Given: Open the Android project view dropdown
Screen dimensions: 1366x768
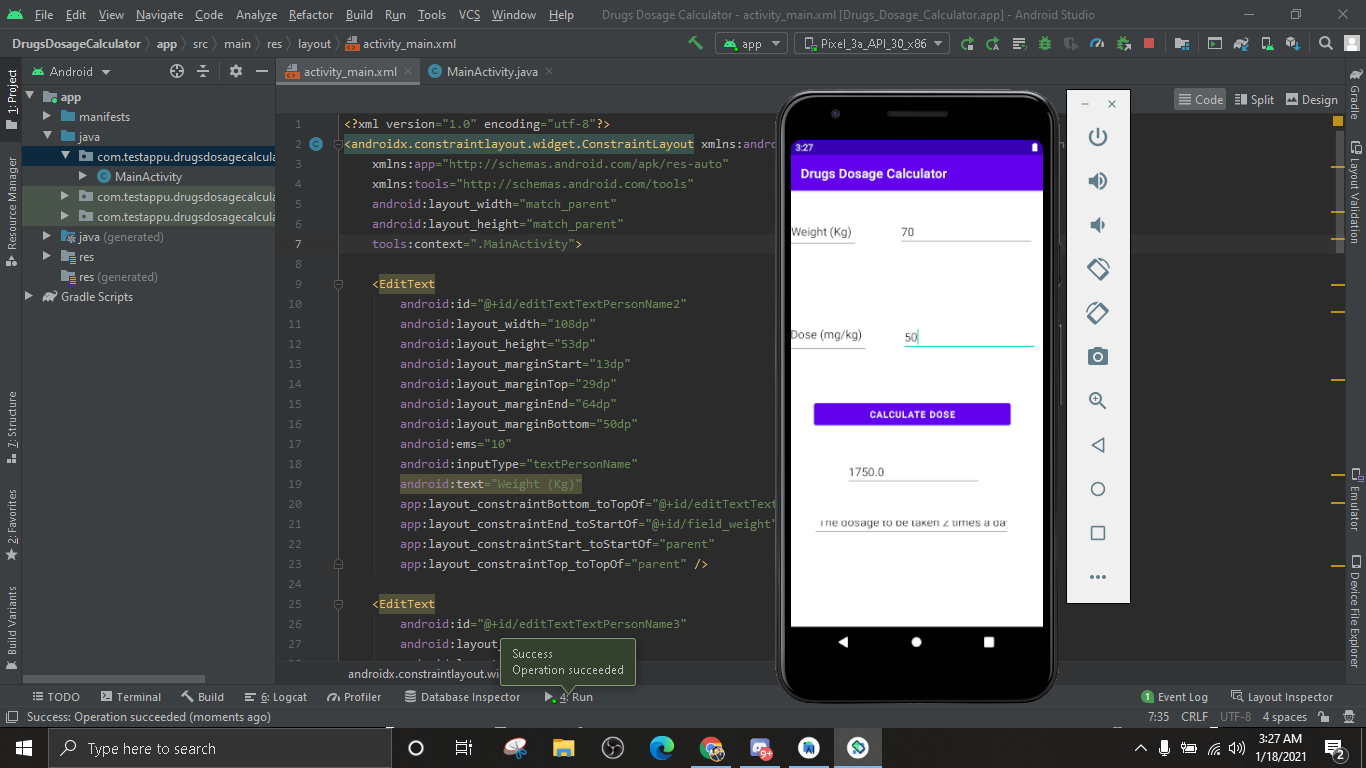Looking at the screenshot, I should (x=72, y=71).
